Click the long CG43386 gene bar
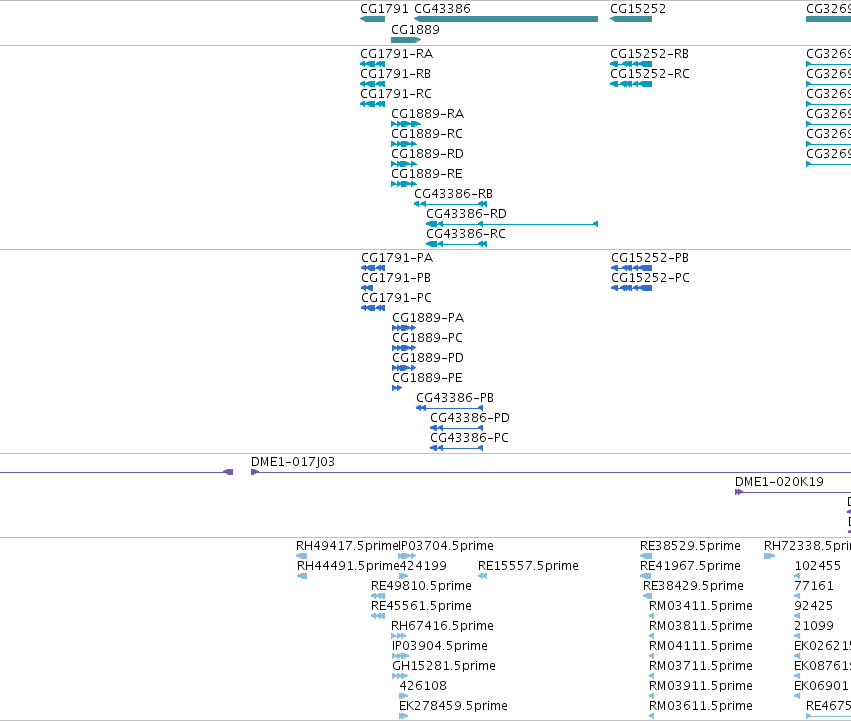The image size is (851, 721). [506, 19]
